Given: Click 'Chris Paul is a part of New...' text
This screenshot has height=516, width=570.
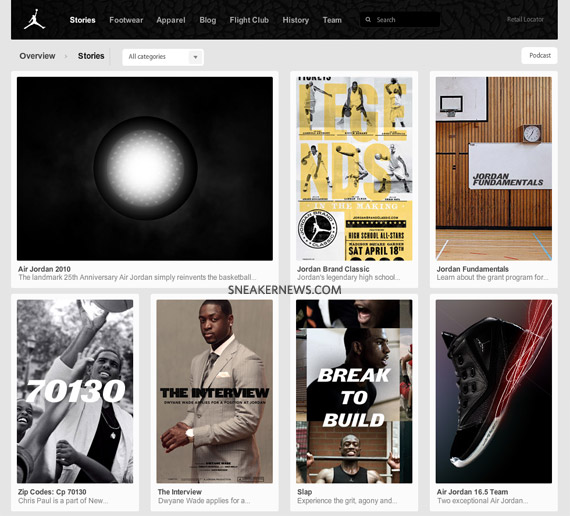Looking at the screenshot, I should coord(63,501).
